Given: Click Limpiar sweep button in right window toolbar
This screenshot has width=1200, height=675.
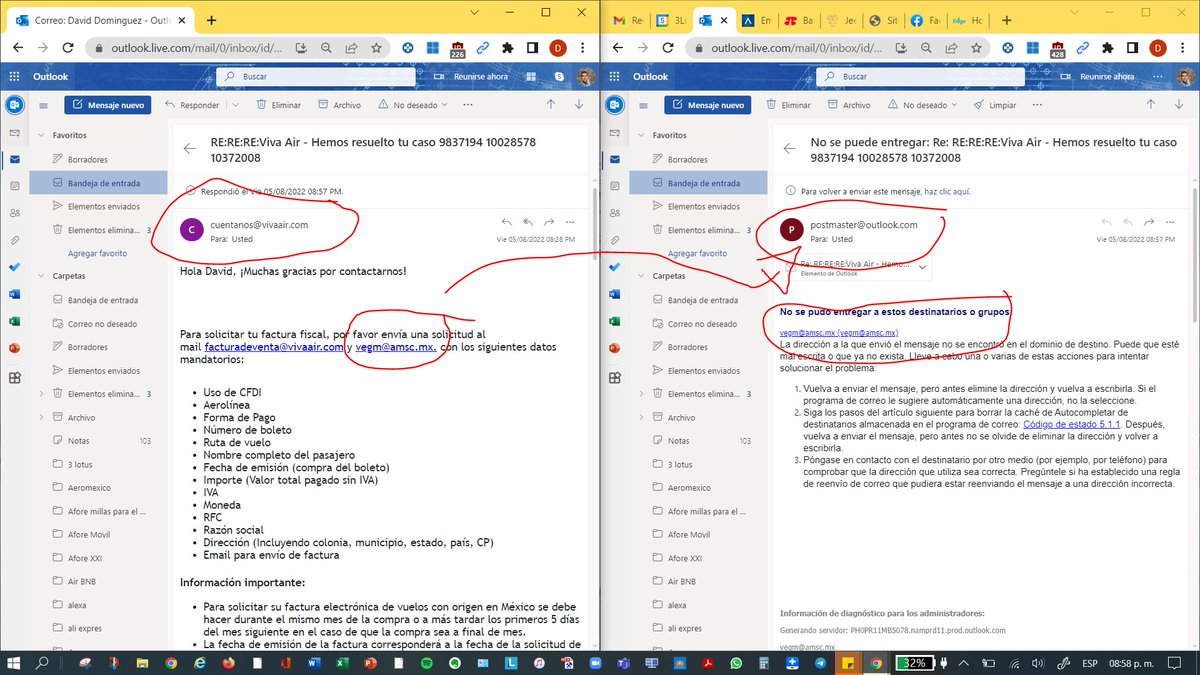Looking at the screenshot, I should [995, 105].
